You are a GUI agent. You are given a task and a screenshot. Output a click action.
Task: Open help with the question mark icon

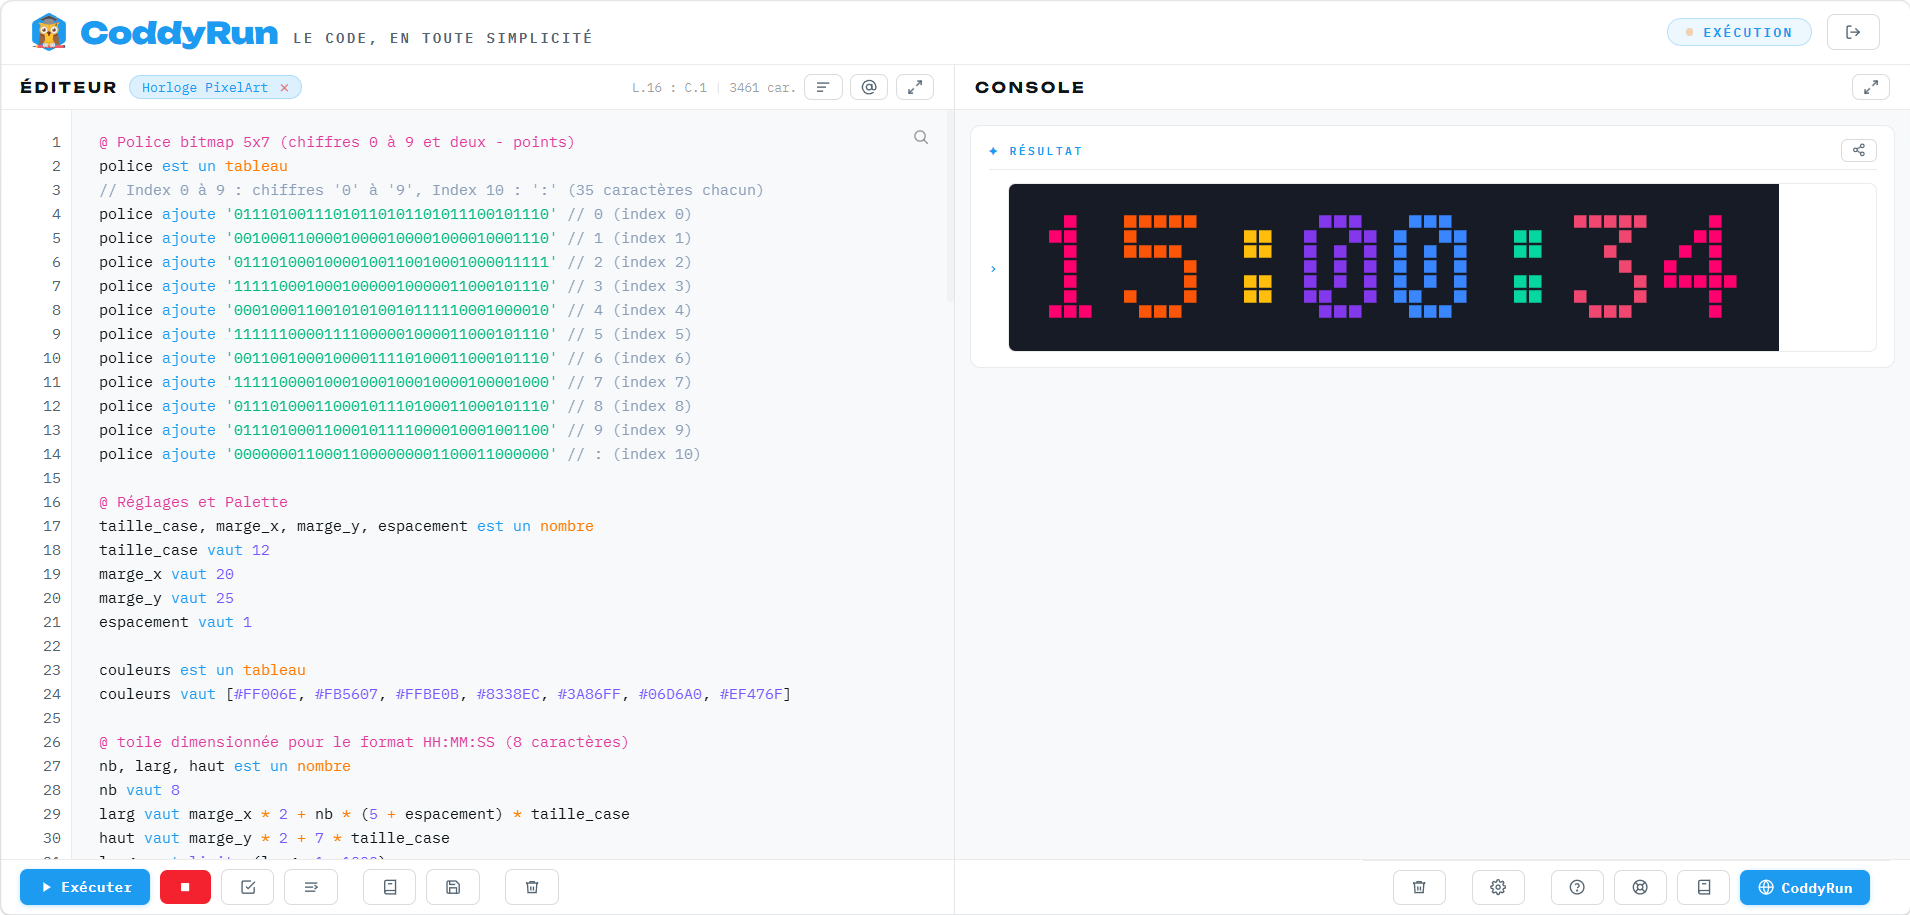1577,887
